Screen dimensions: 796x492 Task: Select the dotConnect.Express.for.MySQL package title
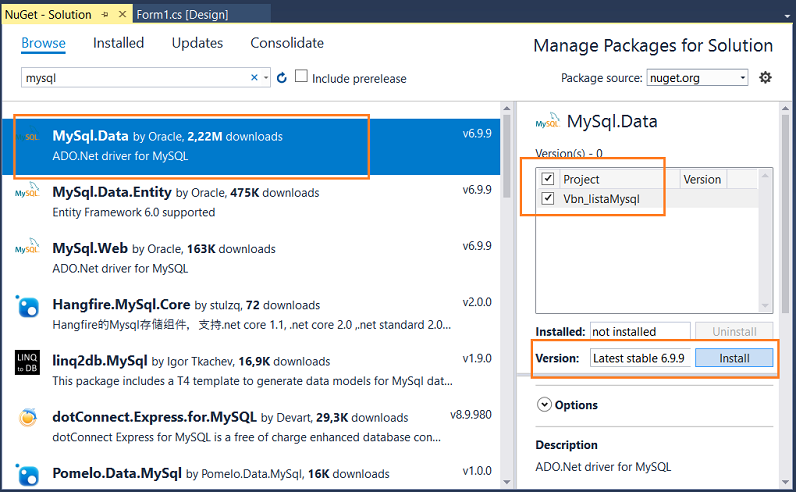[154, 417]
